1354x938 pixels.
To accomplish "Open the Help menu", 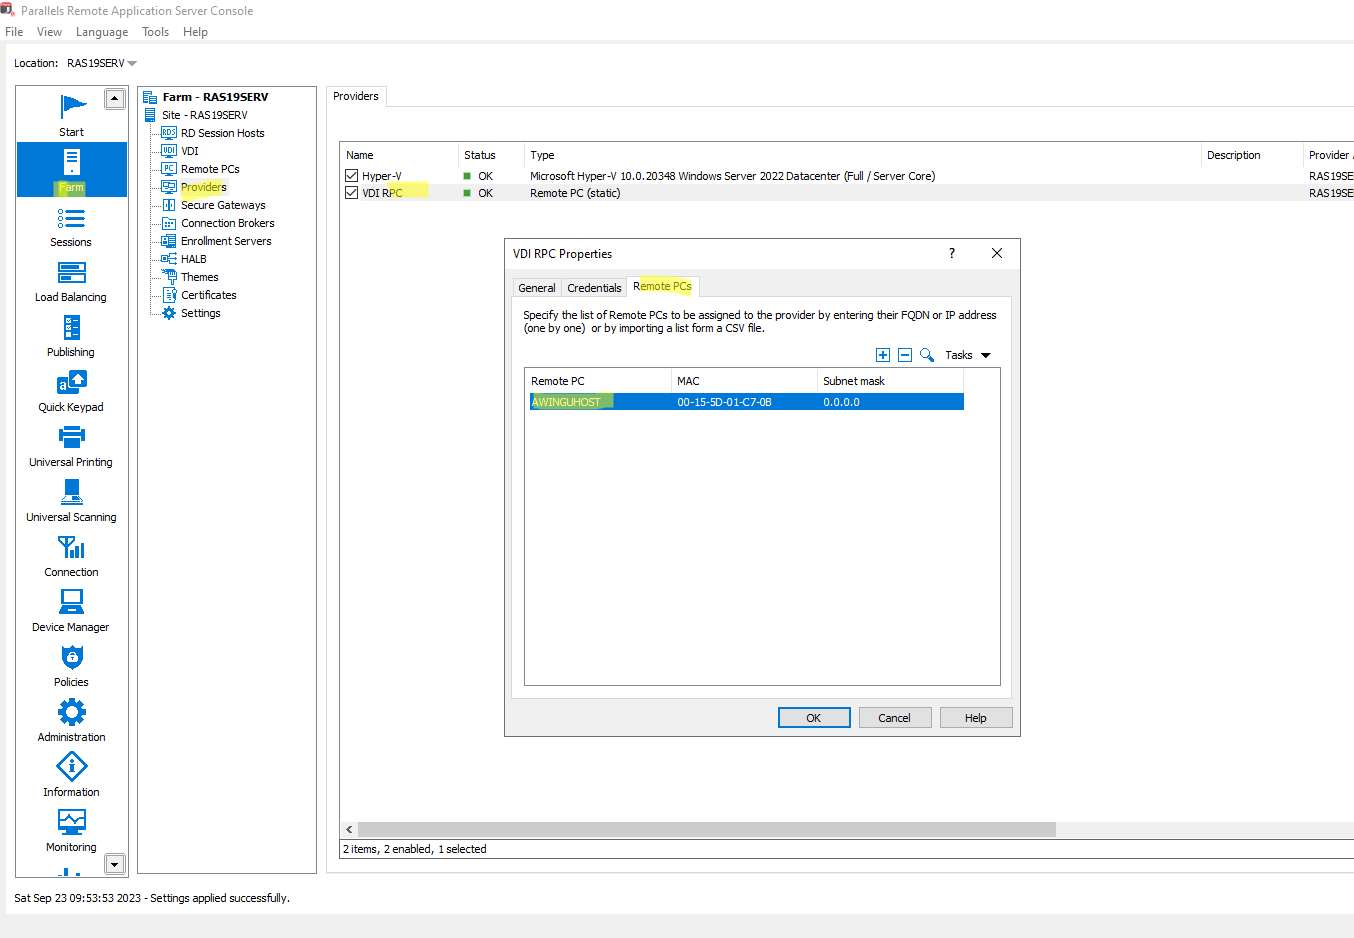I will pos(195,32).
